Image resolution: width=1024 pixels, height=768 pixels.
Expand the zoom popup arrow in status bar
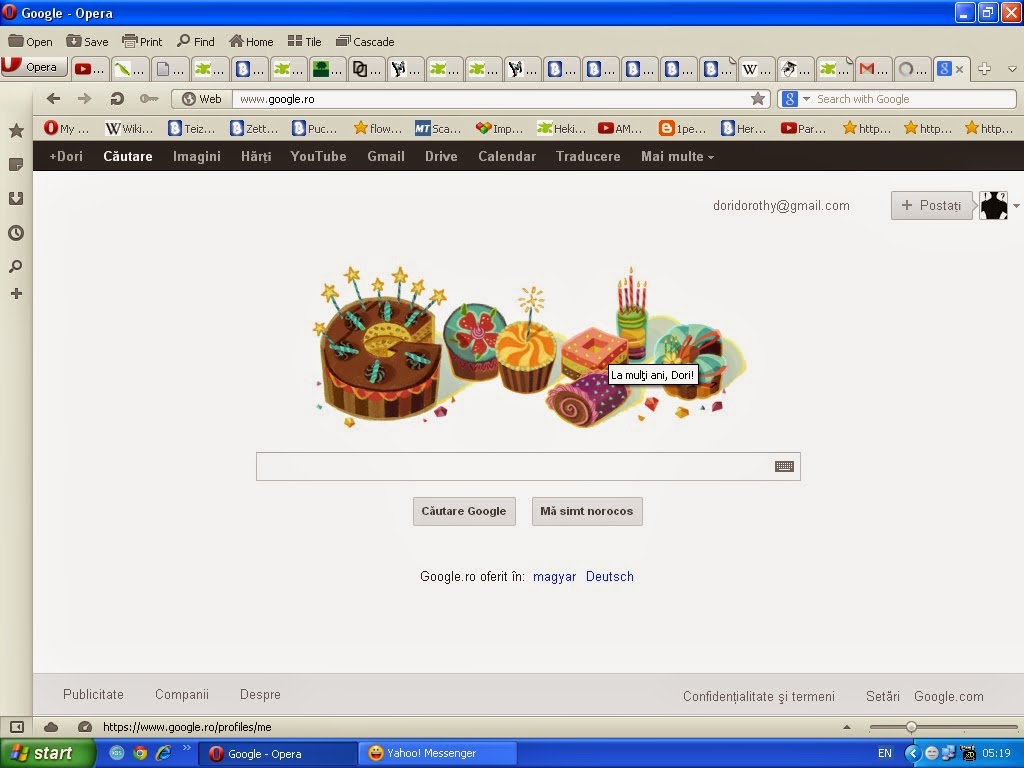[x=847, y=727]
